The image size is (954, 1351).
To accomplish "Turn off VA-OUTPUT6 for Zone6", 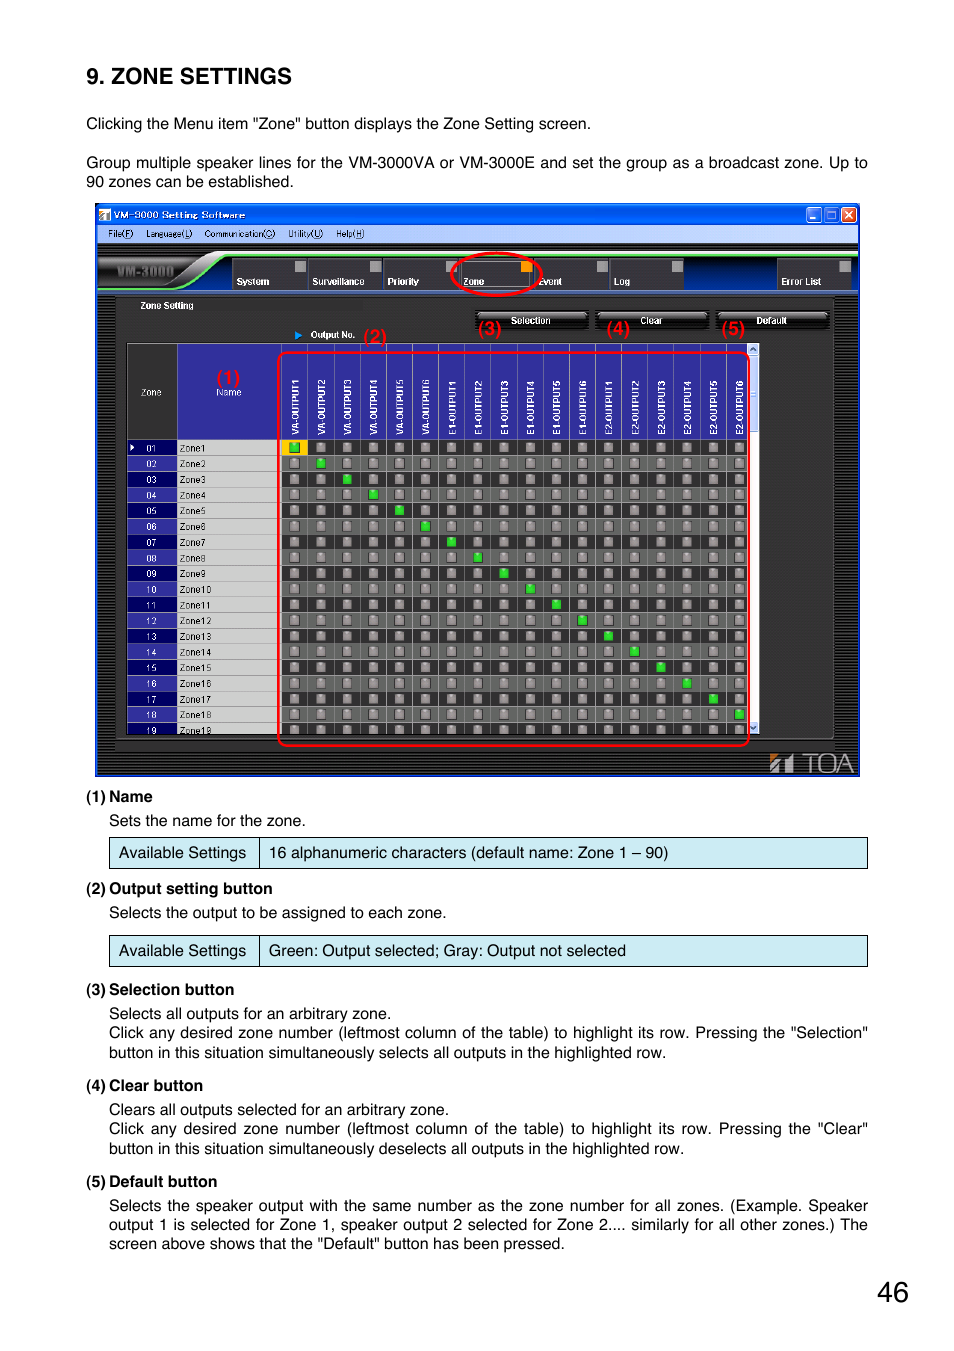I will coord(425,526).
